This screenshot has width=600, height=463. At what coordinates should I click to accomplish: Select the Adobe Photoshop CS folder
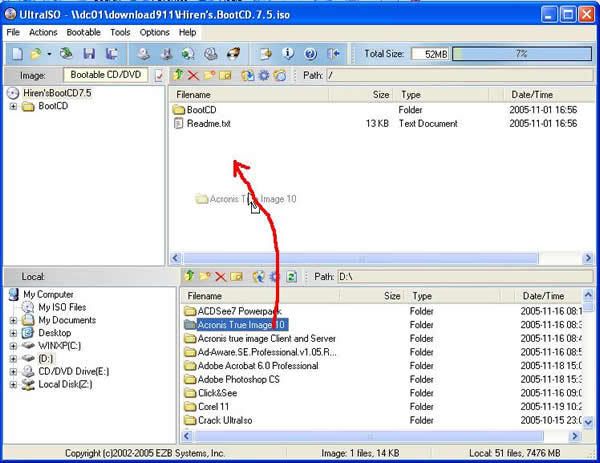coord(238,380)
